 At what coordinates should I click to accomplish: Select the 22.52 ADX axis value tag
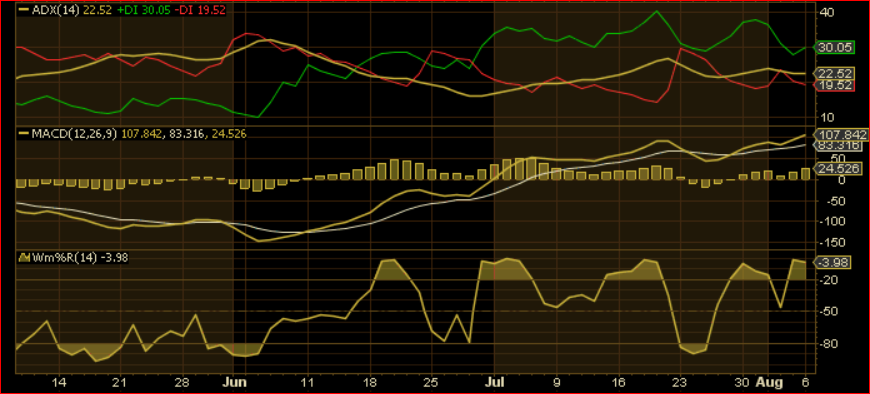834,74
